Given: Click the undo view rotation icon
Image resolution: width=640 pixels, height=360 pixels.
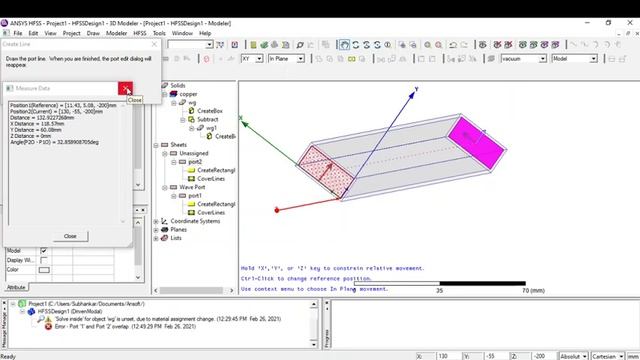Looking at the screenshot, I should click(453, 44).
